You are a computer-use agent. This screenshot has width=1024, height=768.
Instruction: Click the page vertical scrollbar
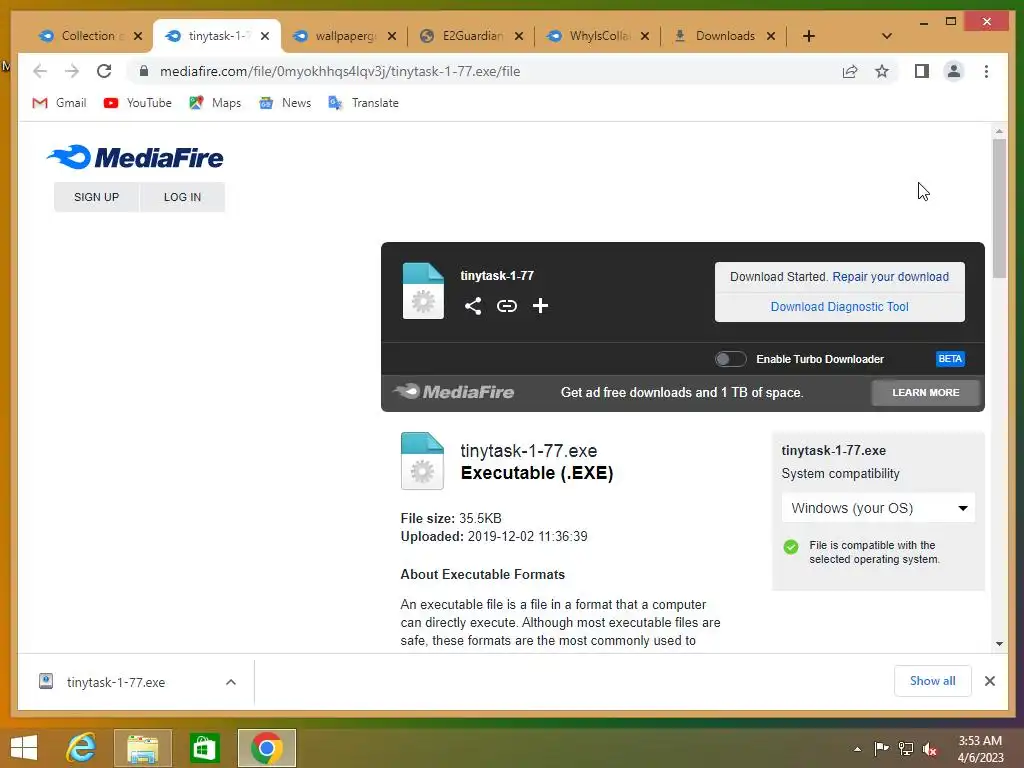[x=999, y=209]
